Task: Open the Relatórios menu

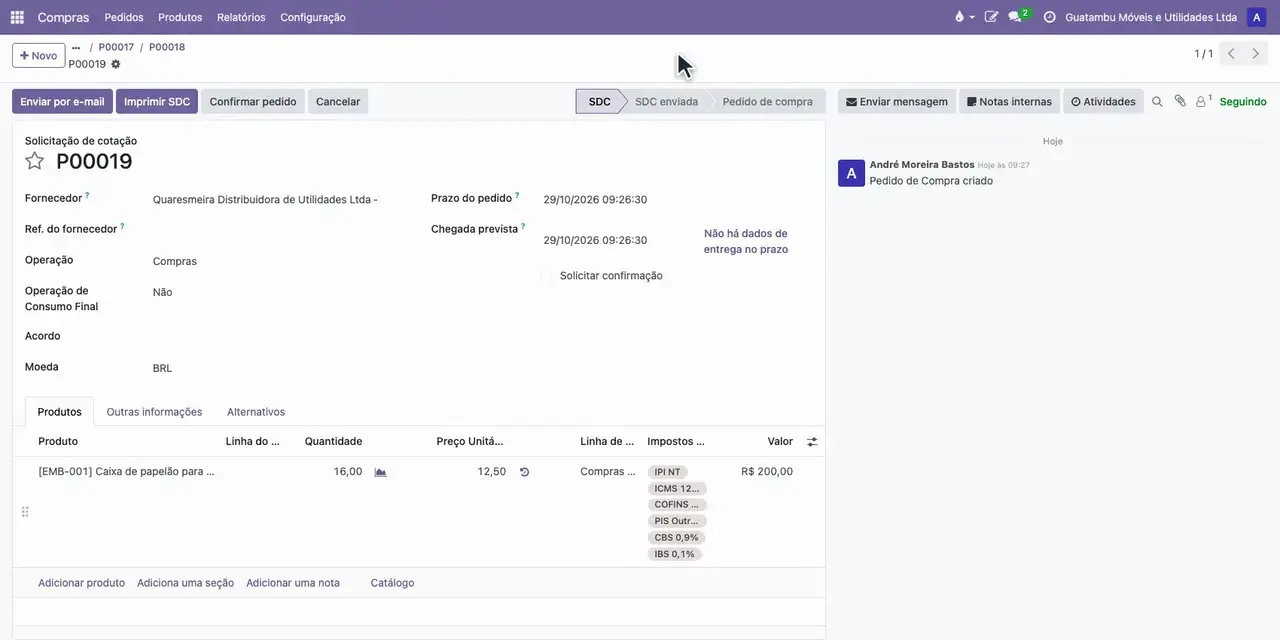Action: click(241, 17)
